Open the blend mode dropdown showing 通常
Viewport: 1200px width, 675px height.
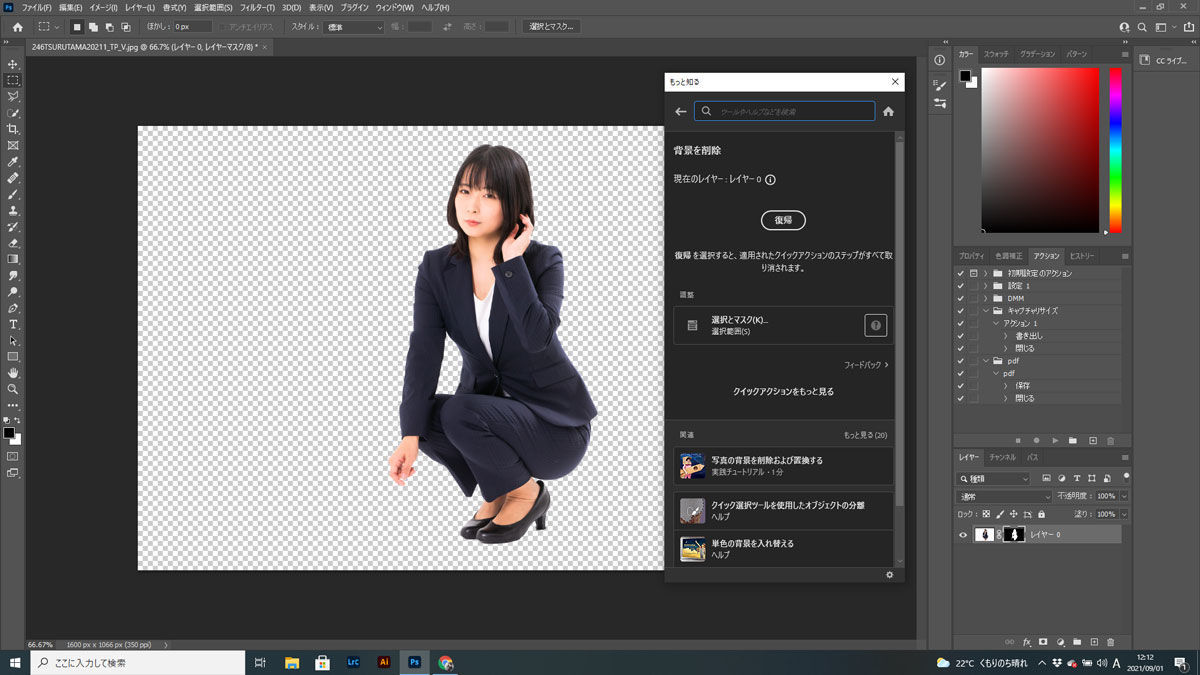(x=1000, y=495)
